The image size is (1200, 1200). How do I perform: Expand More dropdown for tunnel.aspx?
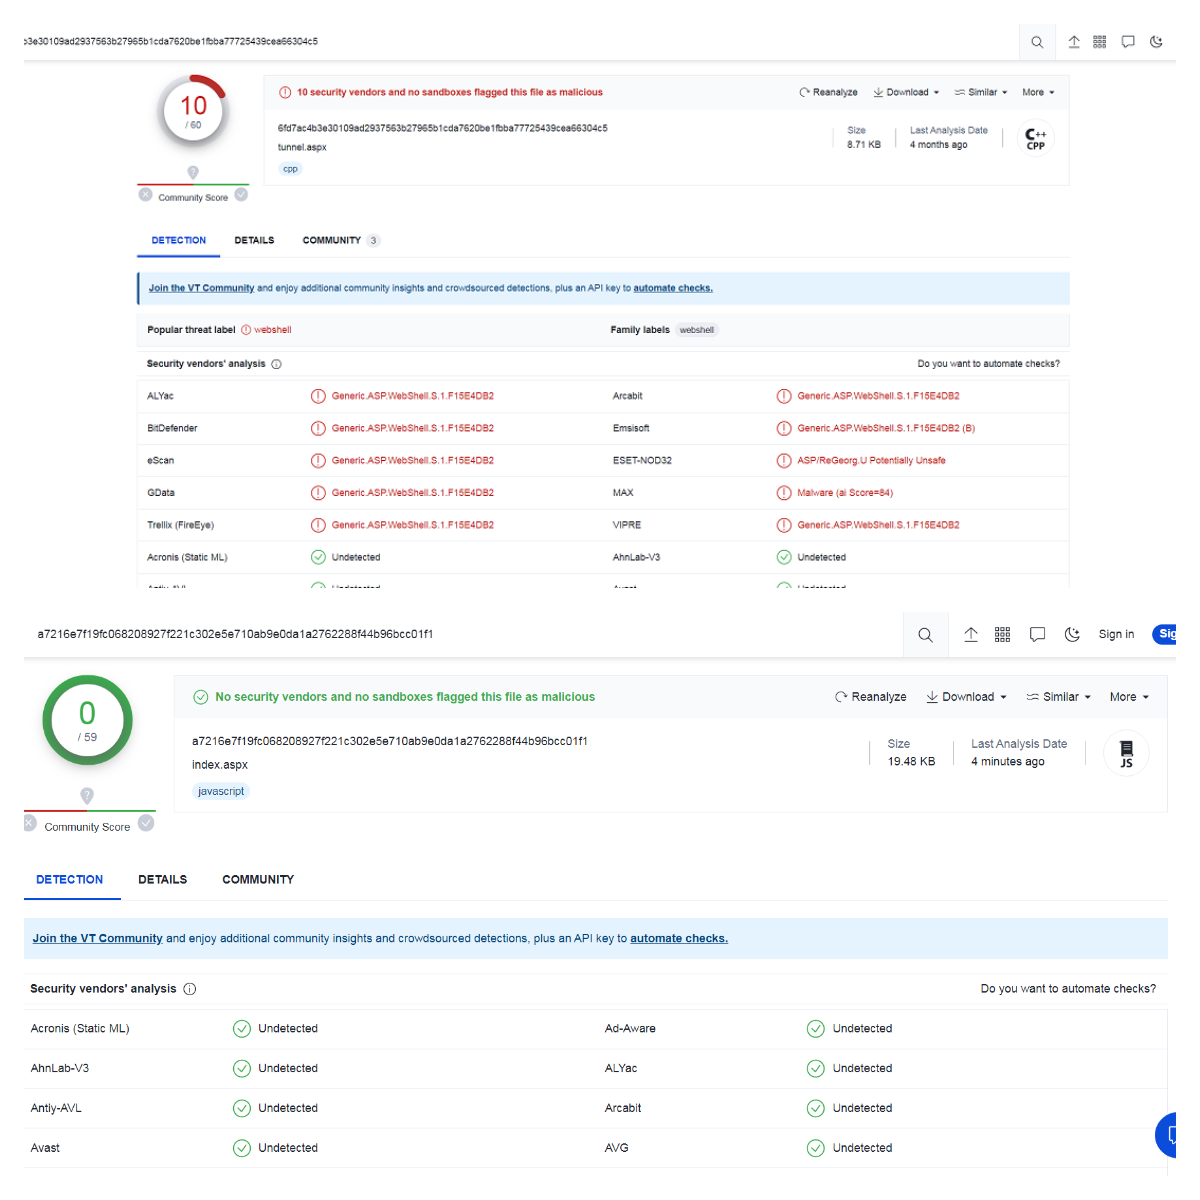(1038, 92)
